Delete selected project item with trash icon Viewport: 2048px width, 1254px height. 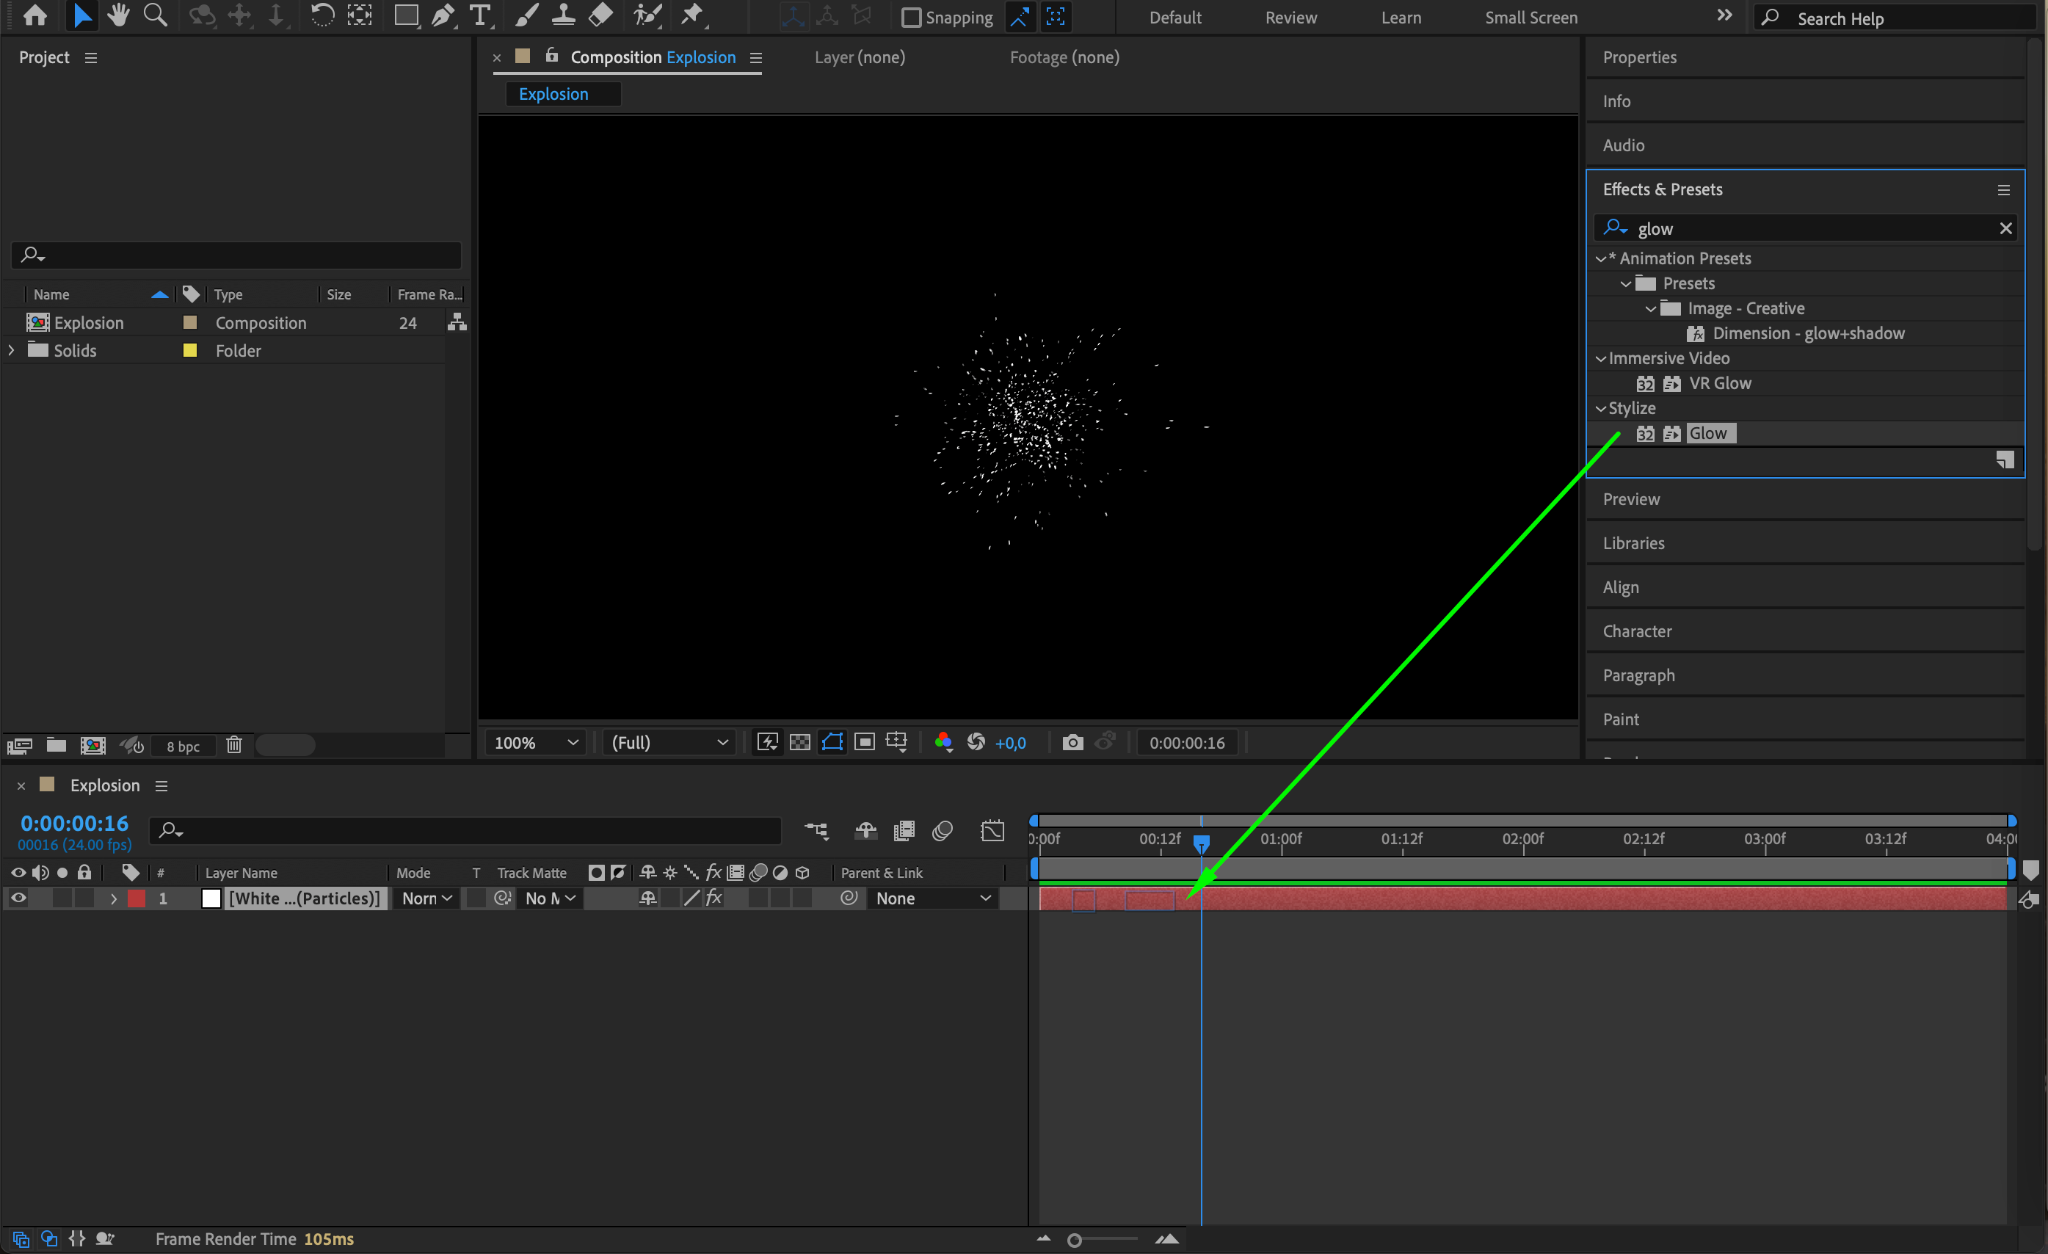coord(234,745)
